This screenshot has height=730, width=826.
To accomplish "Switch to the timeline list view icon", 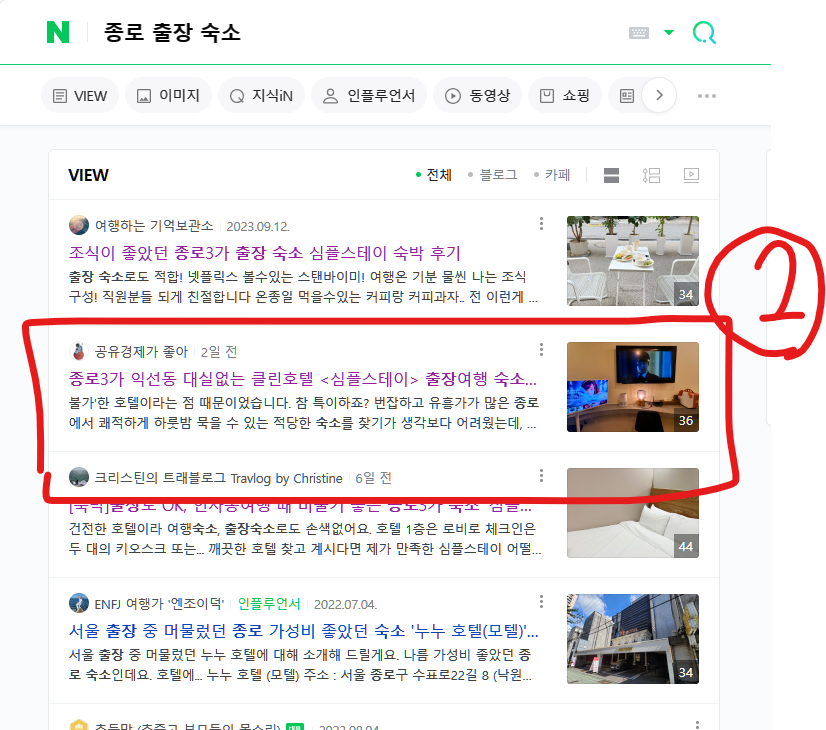I will (x=651, y=175).
